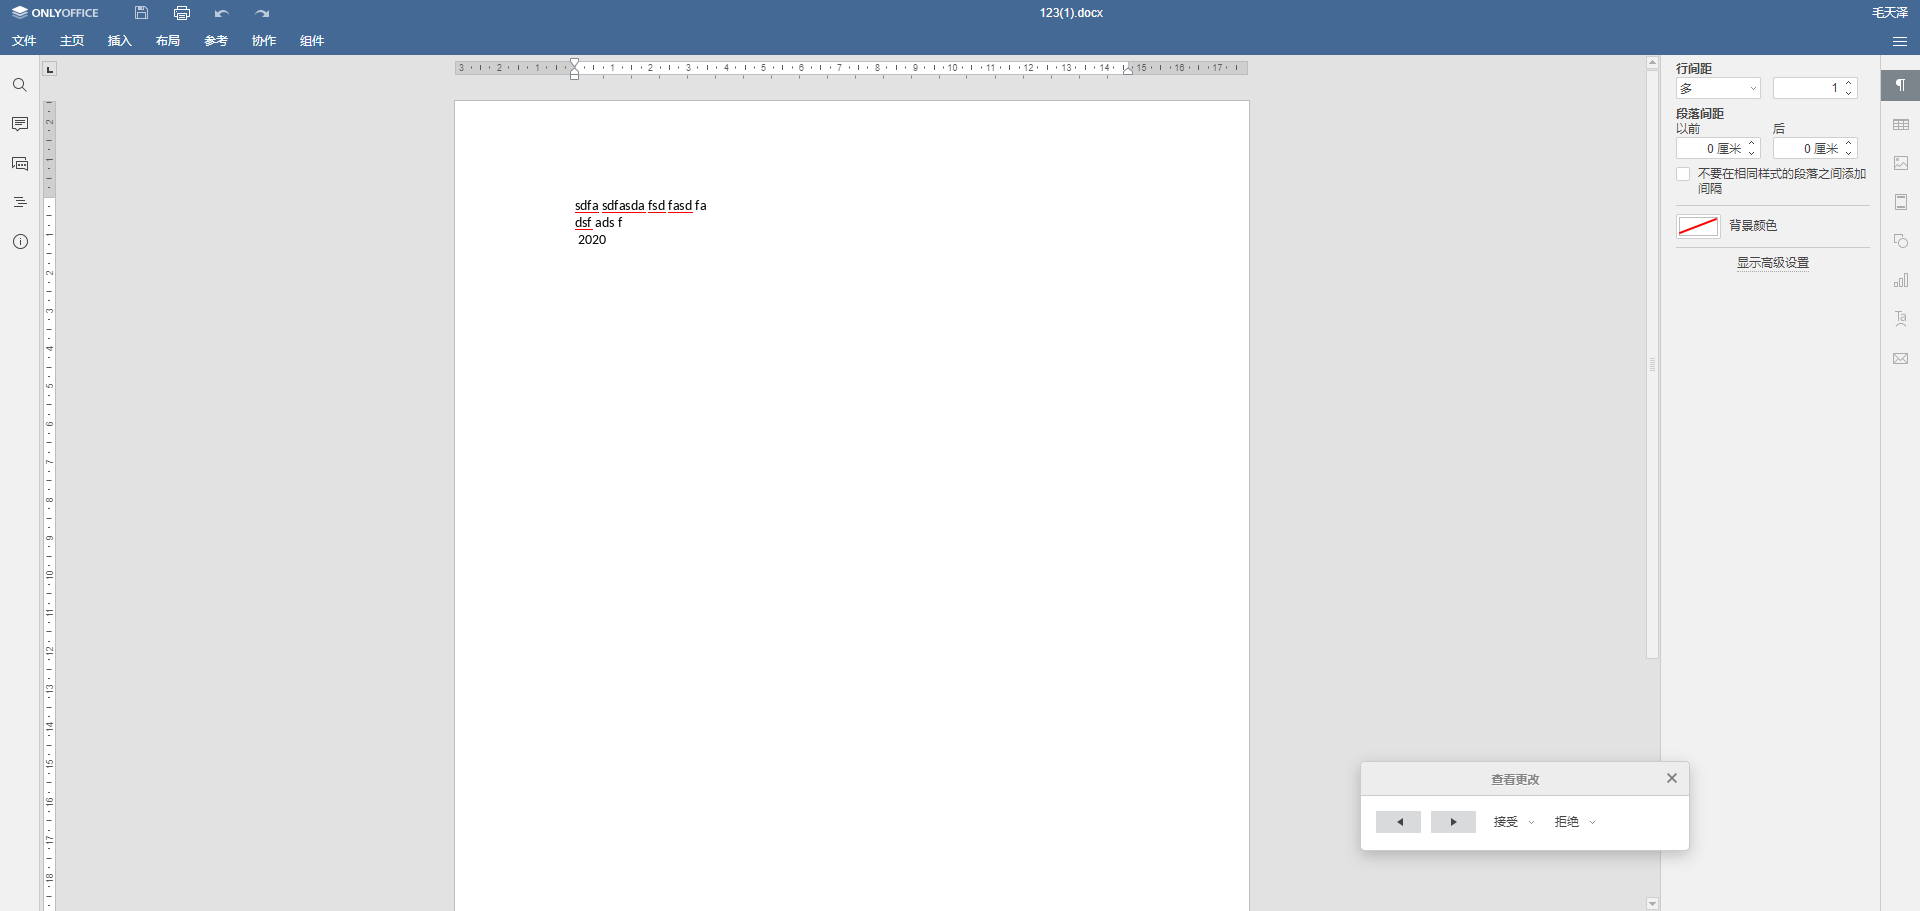
Task: Open the Chat panel in left sidebar
Action: pyautogui.click(x=20, y=163)
